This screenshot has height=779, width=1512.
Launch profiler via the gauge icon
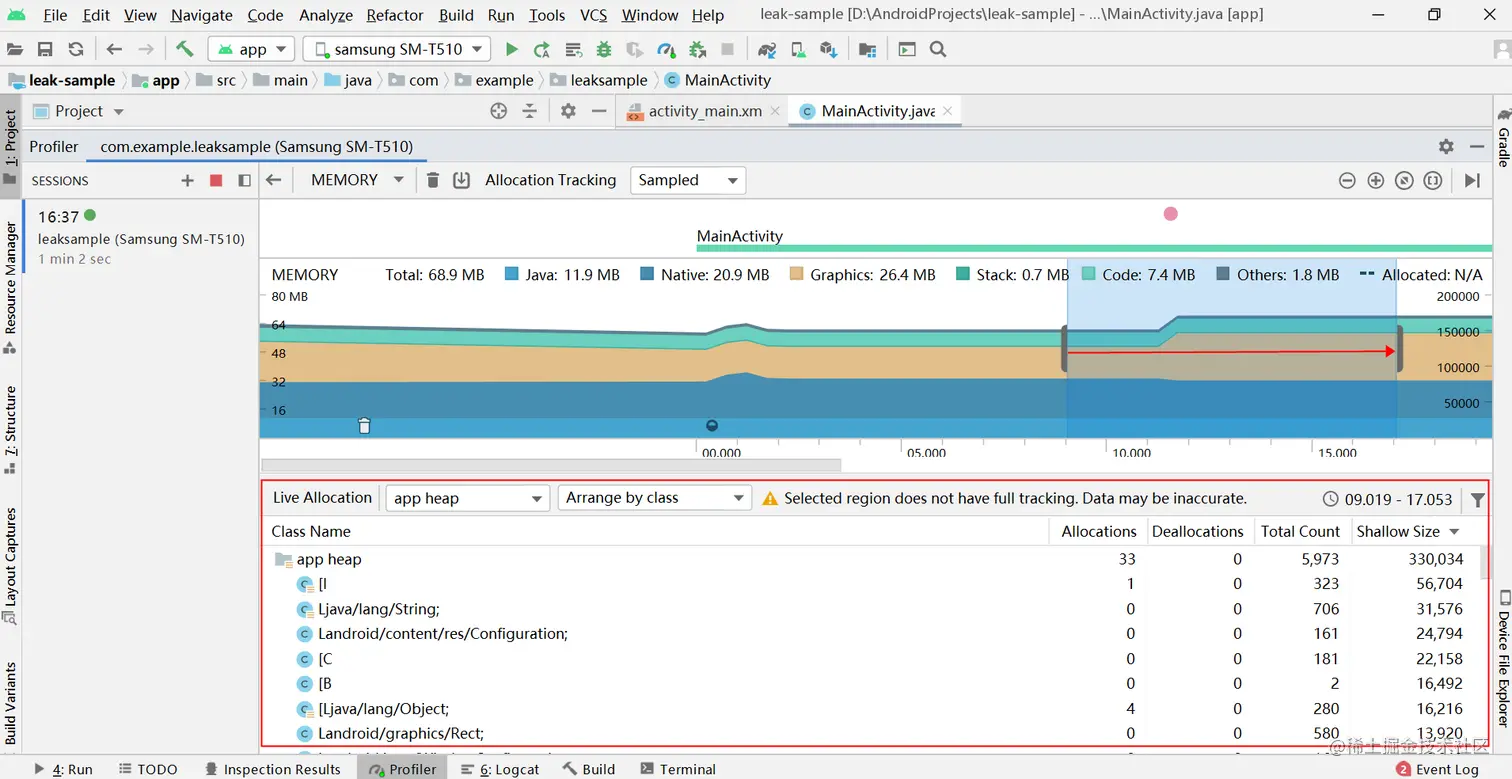[666, 49]
